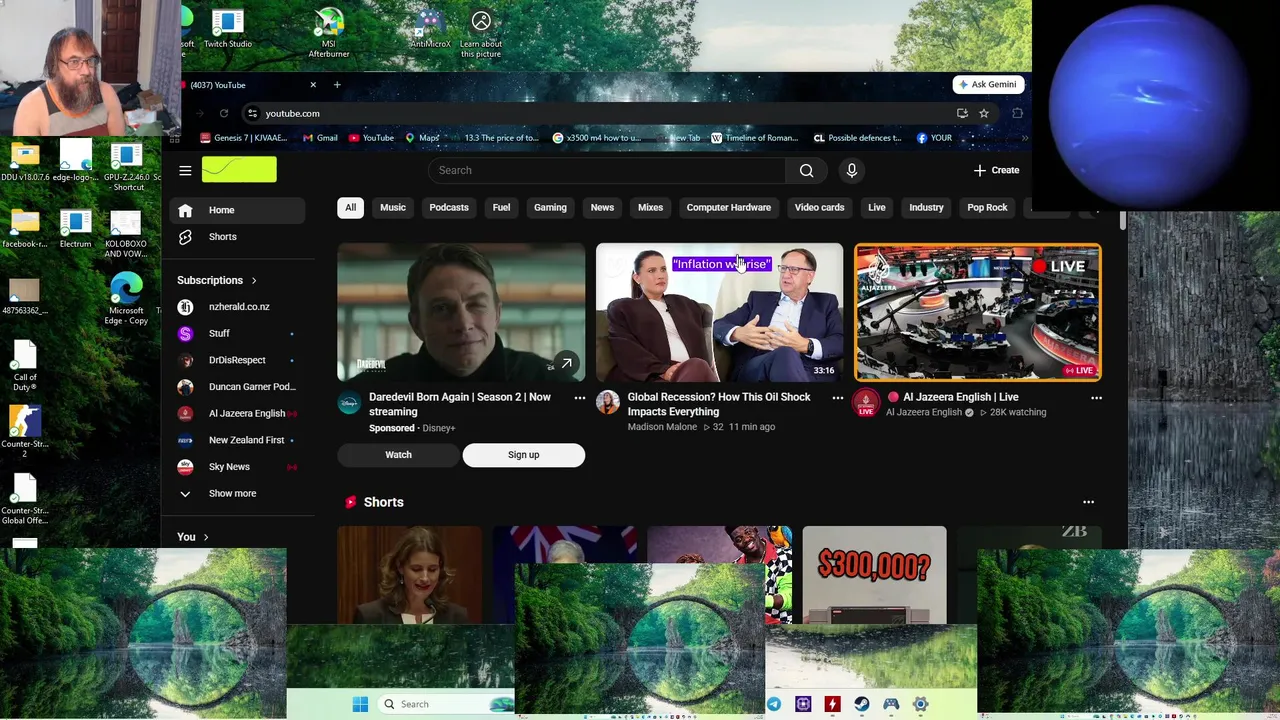Click the install app icon in address bar
This screenshot has width=1280, height=720.
click(x=962, y=113)
